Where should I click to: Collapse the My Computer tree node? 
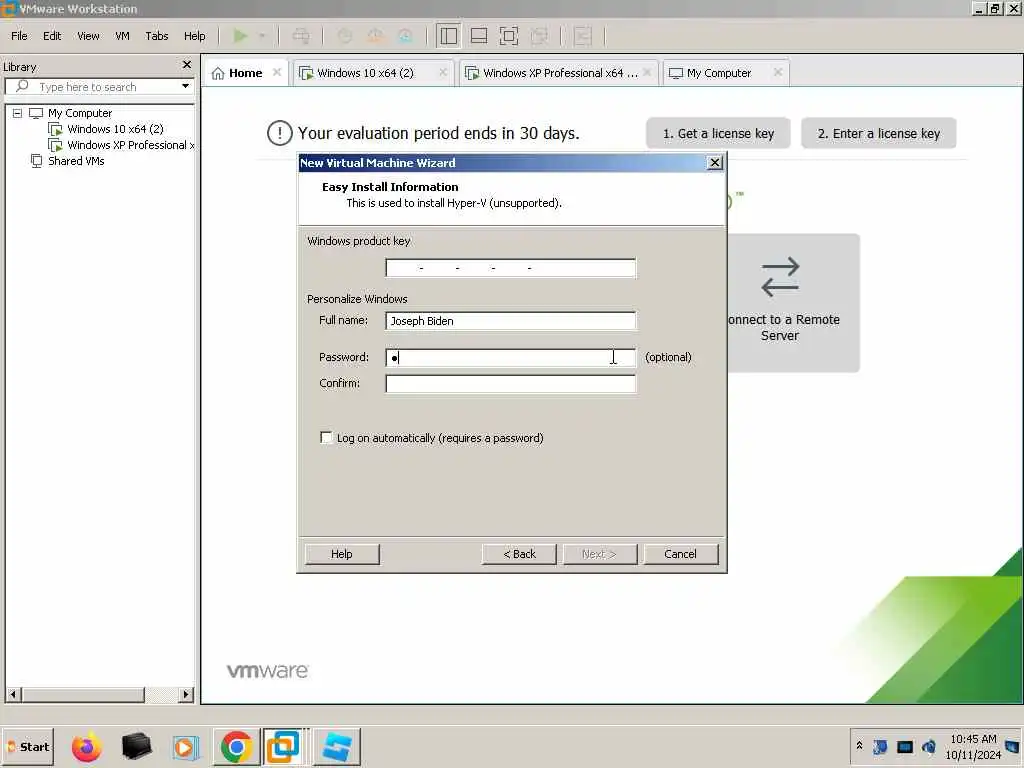(18, 113)
